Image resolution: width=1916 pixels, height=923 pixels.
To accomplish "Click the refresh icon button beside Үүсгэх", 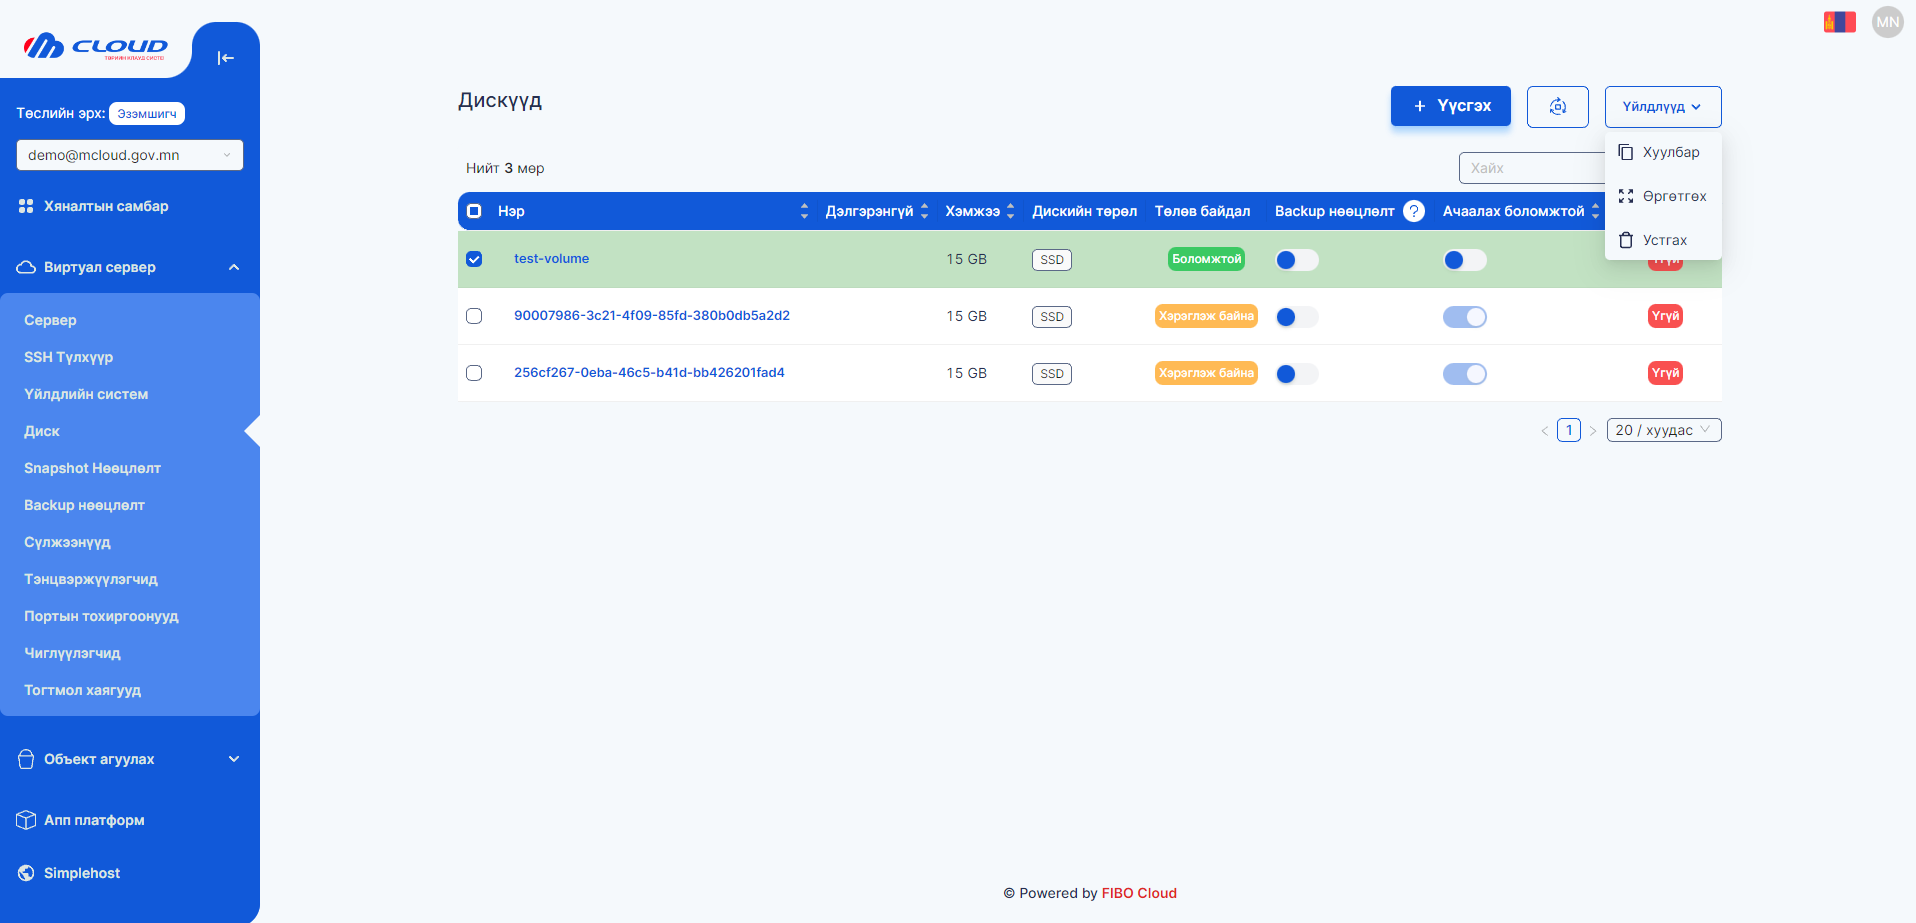I will pyautogui.click(x=1557, y=107).
